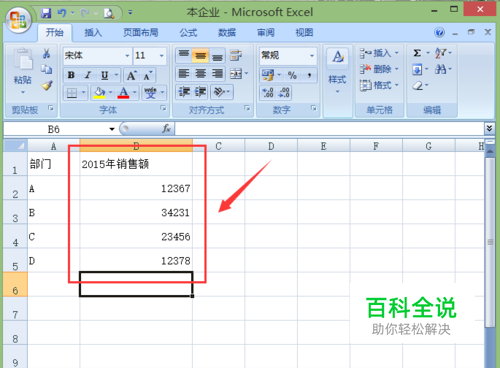500x368 pixels.
Task: Open Sort and Filter menu
Action: click(443, 53)
